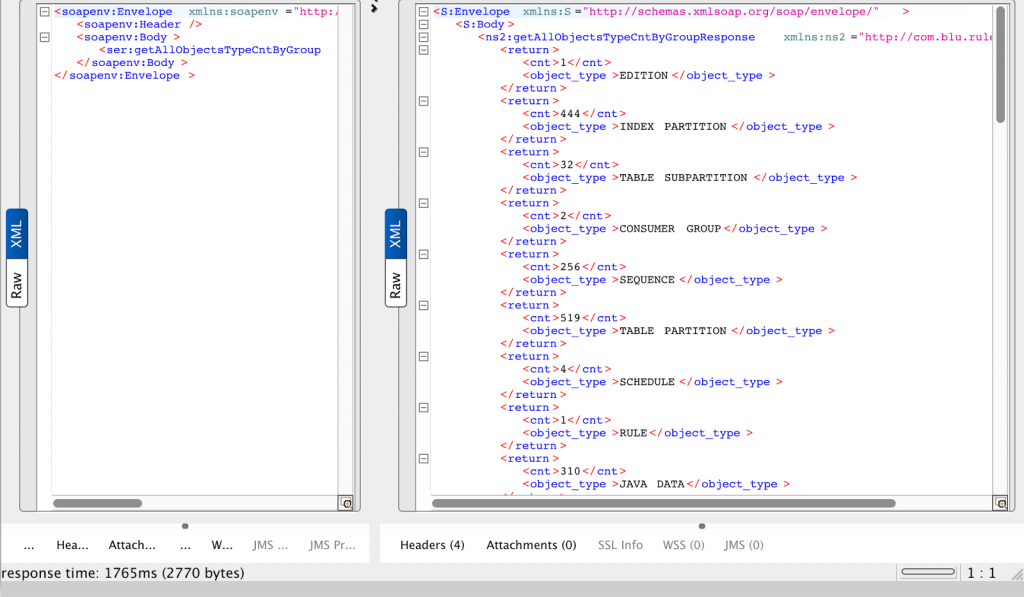Switch response editor to XML view

pos(396,234)
